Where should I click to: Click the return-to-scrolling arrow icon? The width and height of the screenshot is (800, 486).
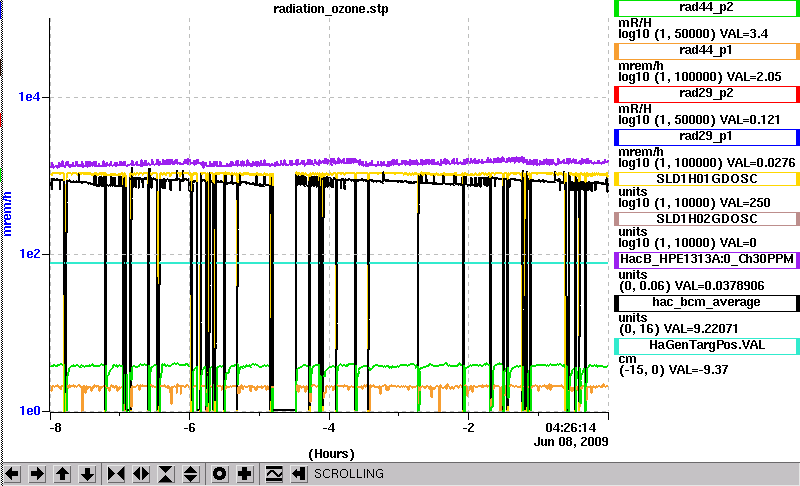[299, 474]
